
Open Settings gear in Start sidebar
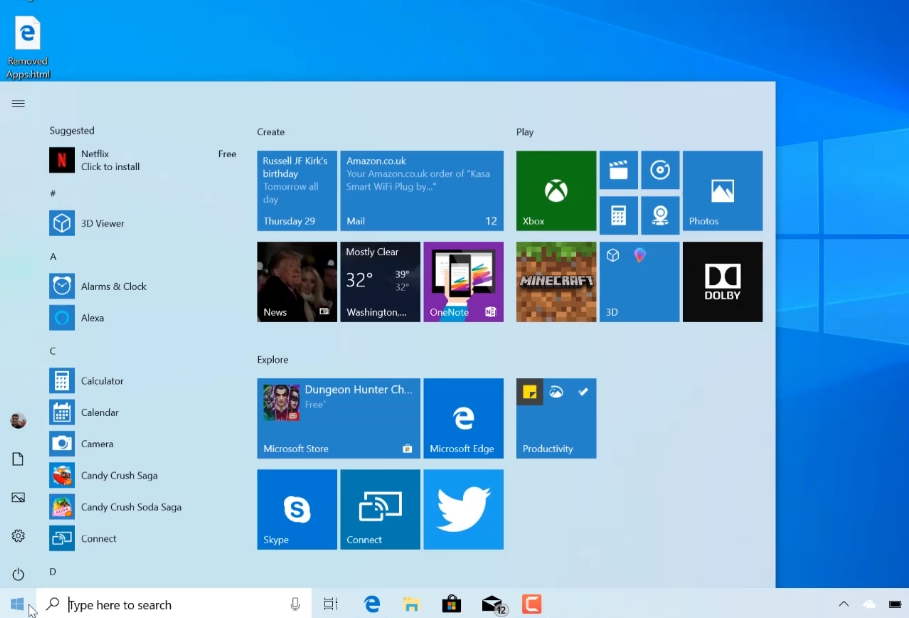click(x=18, y=536)
